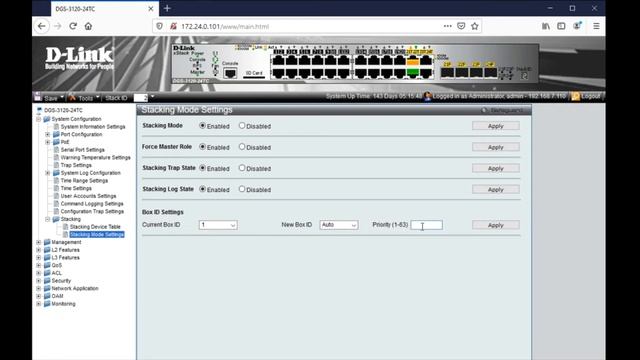Screen dimensions: 640x360
Task: Set Stacking Mode to Disabled
Action: pos(242,126)
